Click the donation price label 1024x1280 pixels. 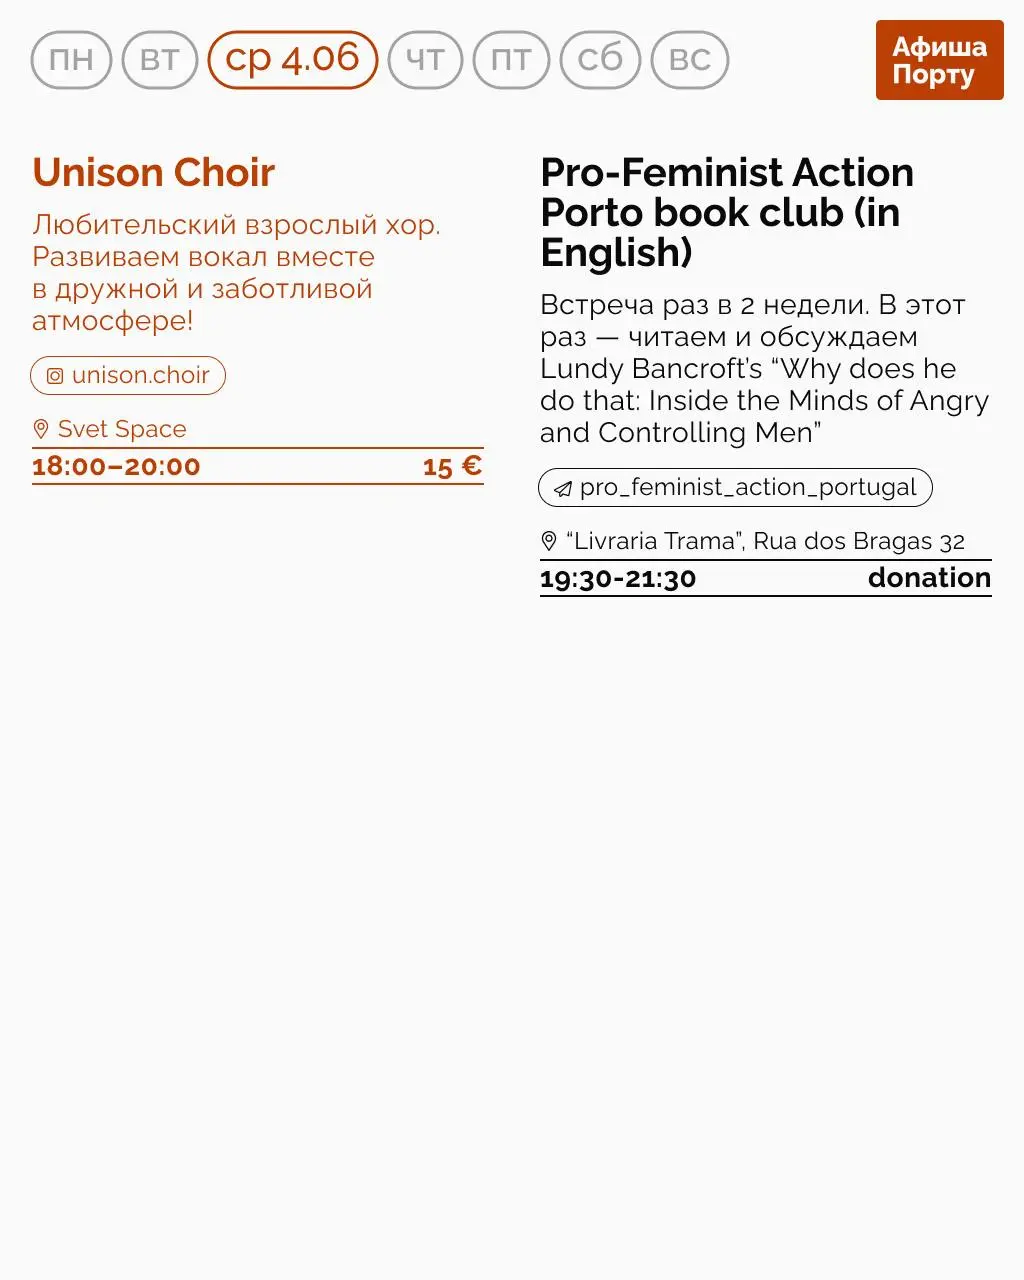tap(929, 578)
